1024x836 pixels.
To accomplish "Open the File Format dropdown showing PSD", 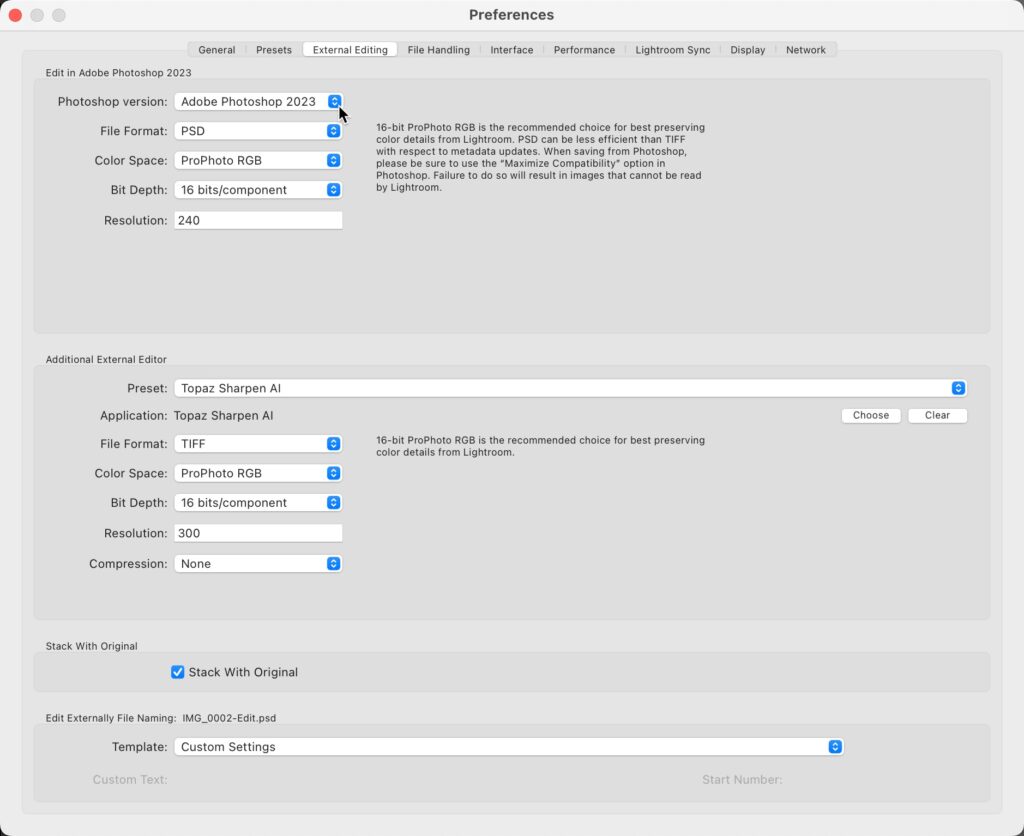I will (x=258, y=131).
